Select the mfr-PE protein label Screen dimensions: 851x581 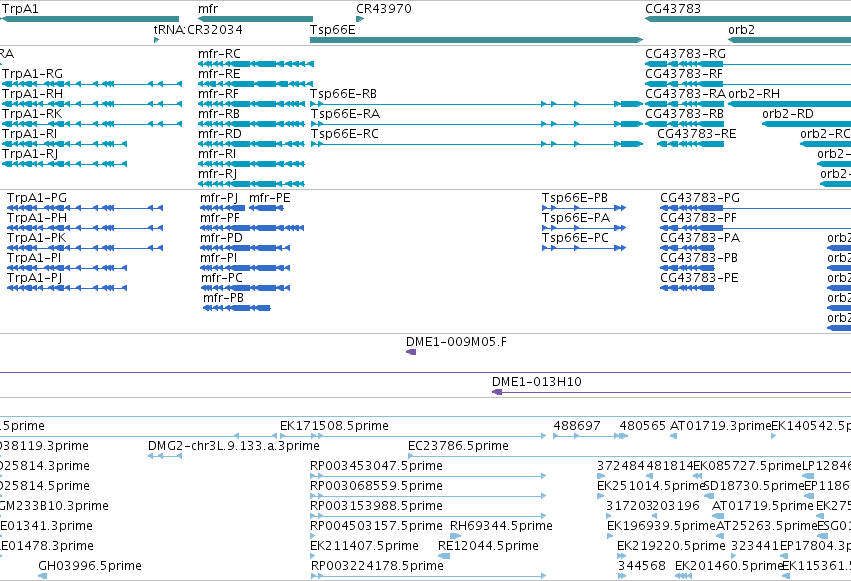(270, 197)
